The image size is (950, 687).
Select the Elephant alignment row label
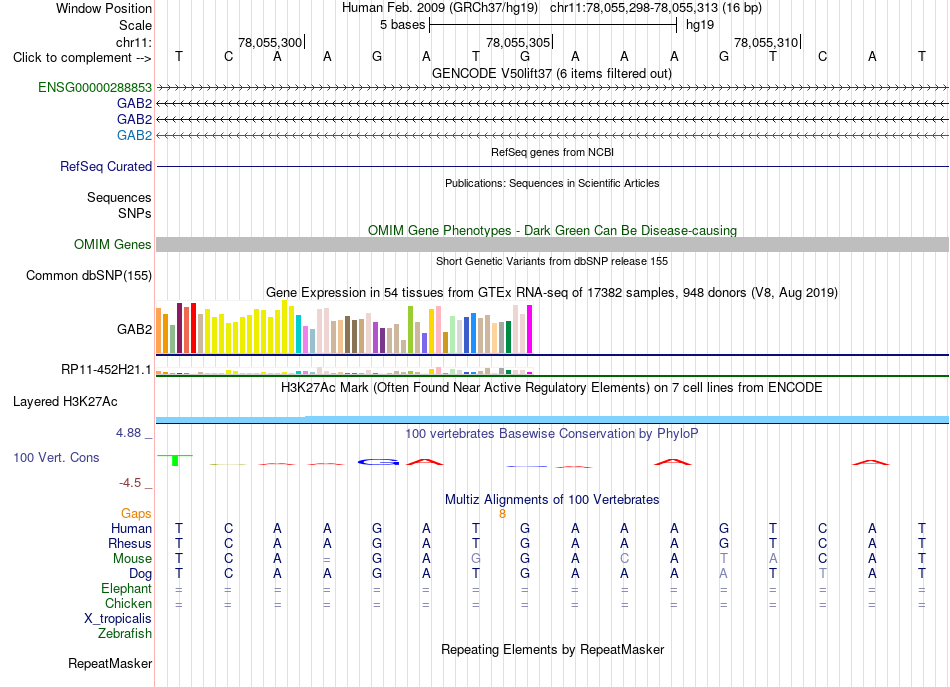pyautogui.click(x=126, y=588)
